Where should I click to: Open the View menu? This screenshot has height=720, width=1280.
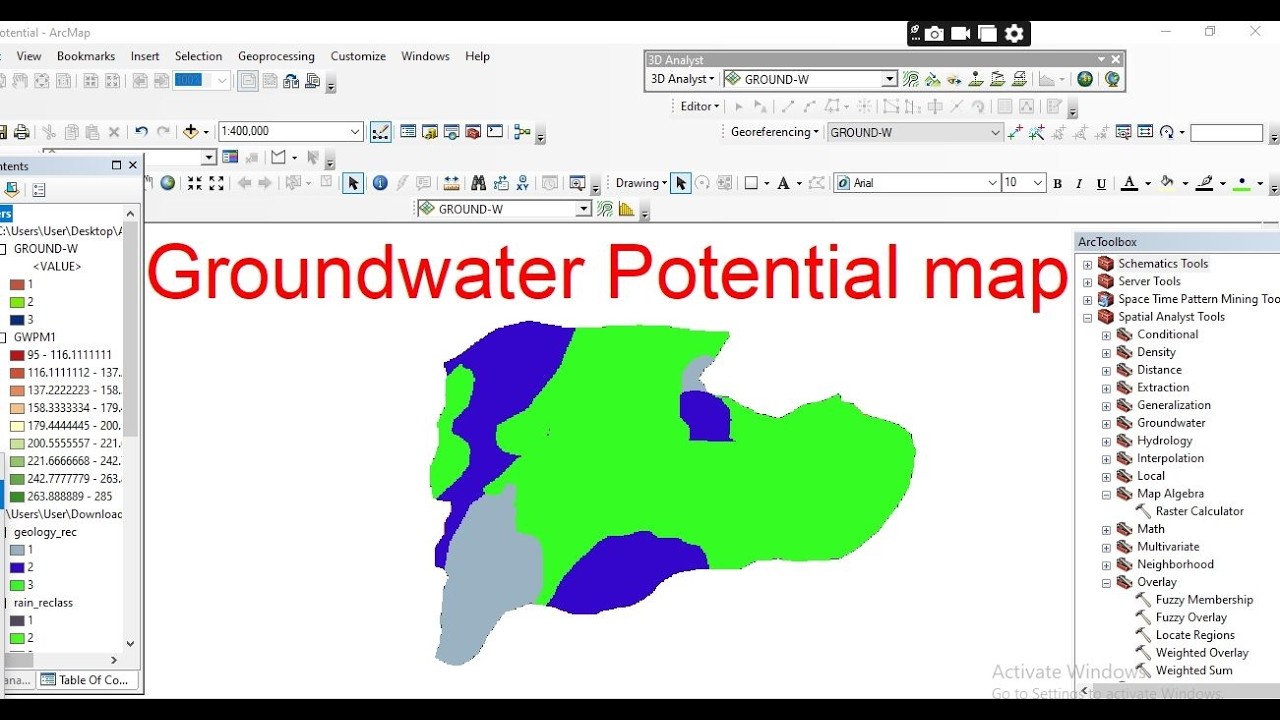[x=29, y=56]
